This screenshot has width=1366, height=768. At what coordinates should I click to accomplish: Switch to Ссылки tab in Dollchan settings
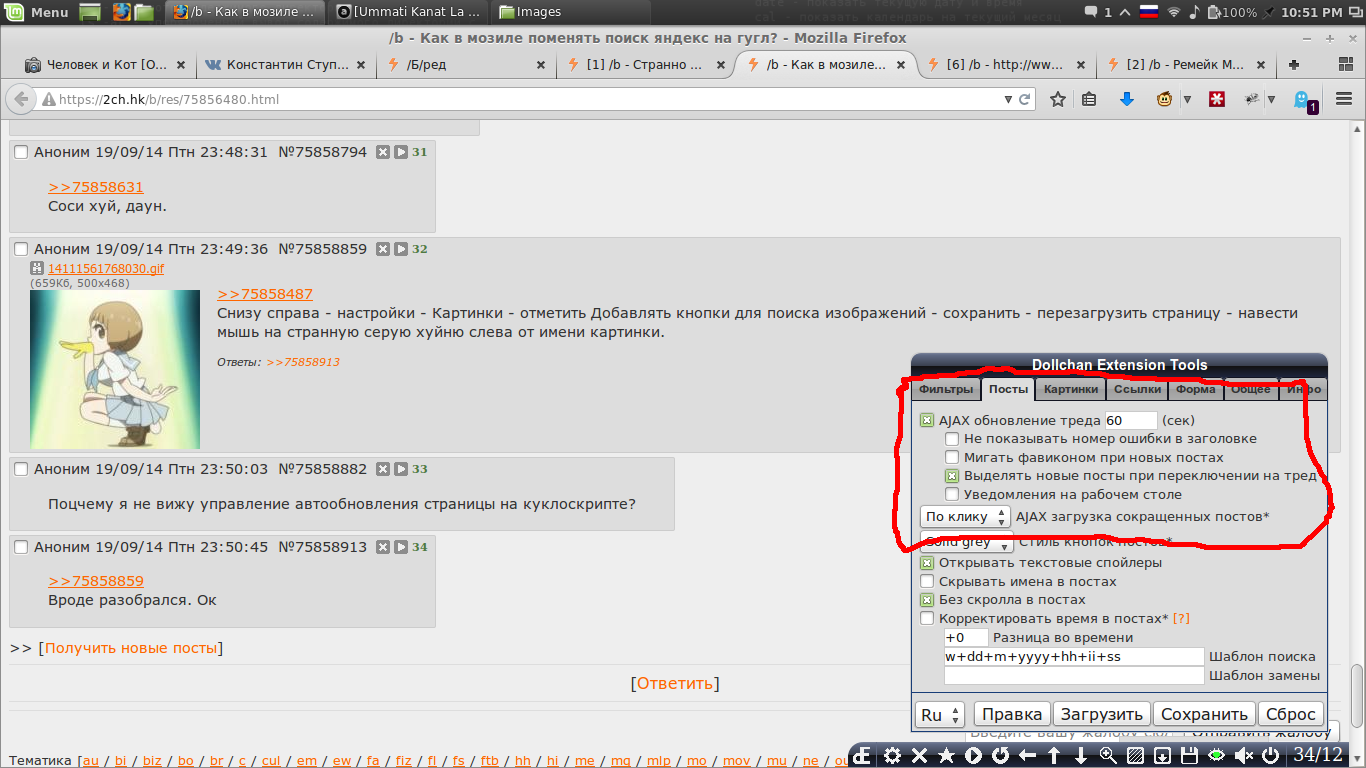point(1138,389)
